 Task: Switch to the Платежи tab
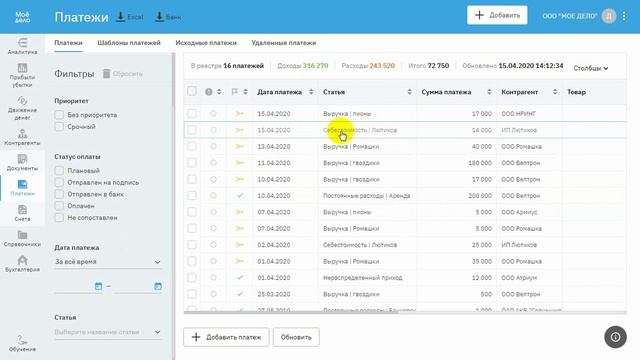(68, 43)
